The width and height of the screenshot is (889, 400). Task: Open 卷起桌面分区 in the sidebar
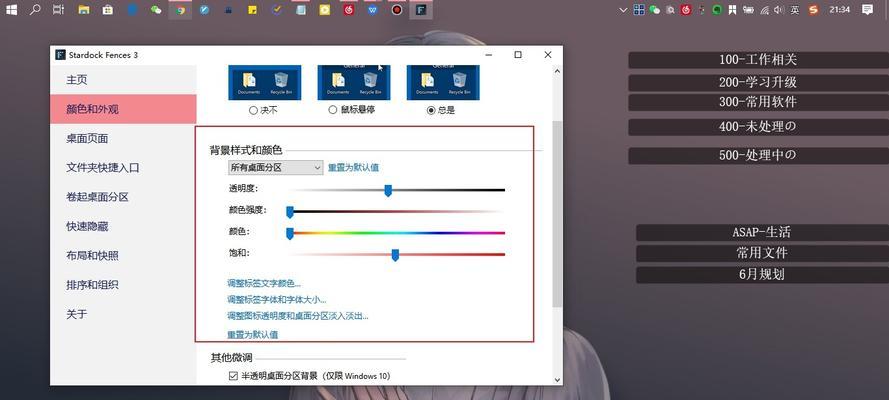tap(123, 197)
